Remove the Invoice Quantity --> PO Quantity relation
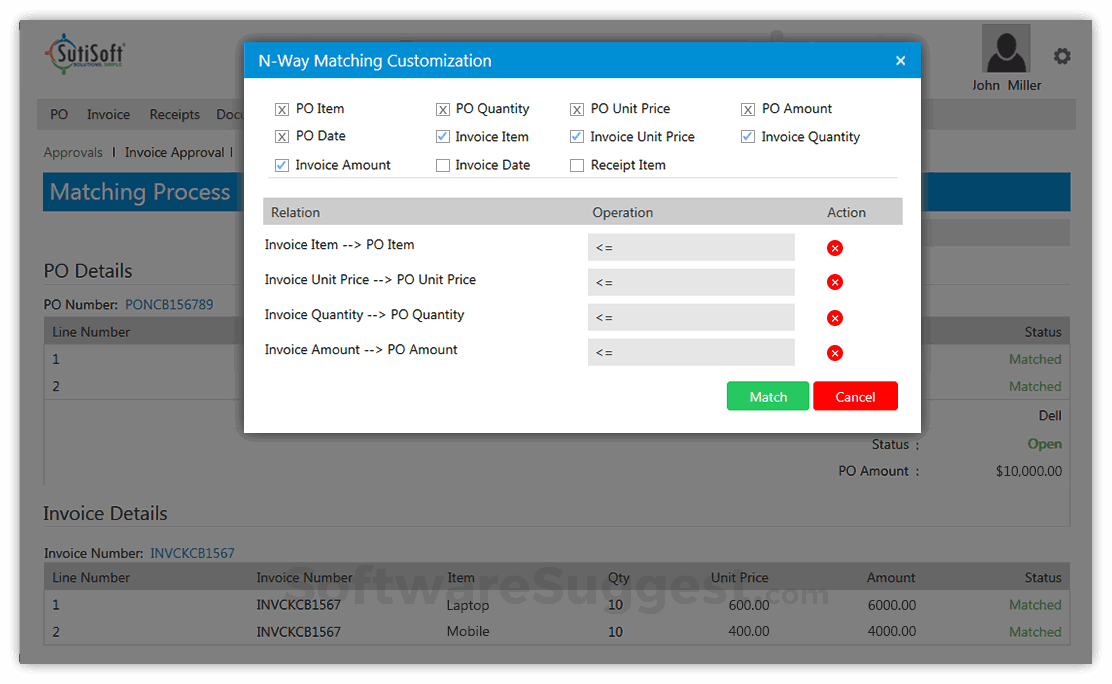1112x684 pixels. 835,317
